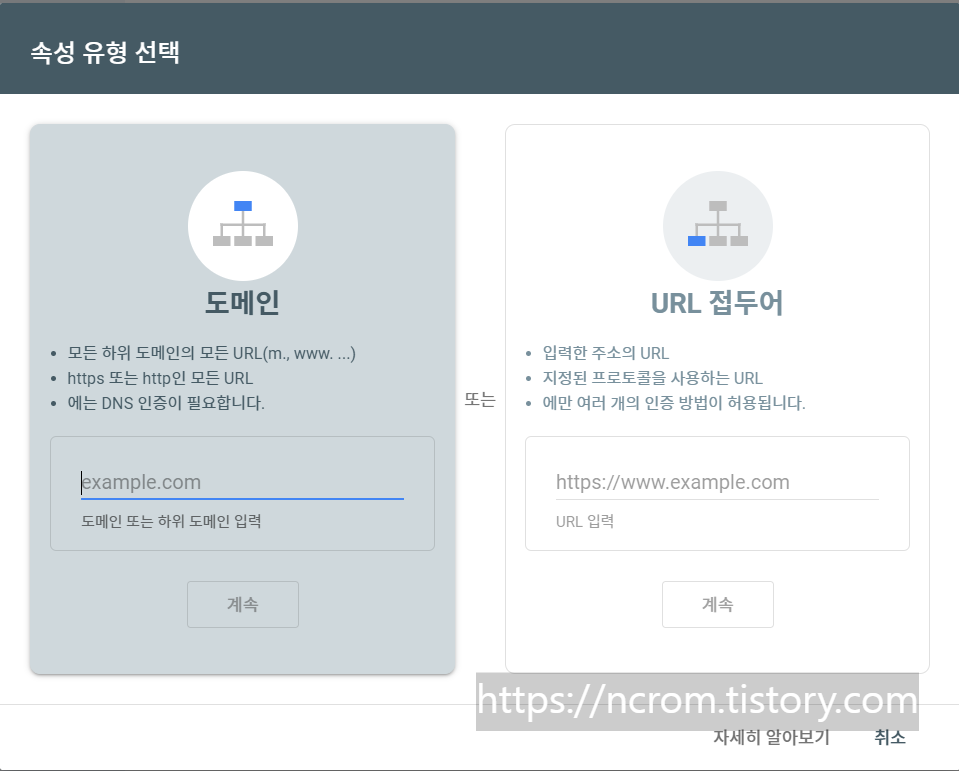959x771 pixels.
Task: Click the 속성 유형 선택 dialog title
Action: click(105, 52)
